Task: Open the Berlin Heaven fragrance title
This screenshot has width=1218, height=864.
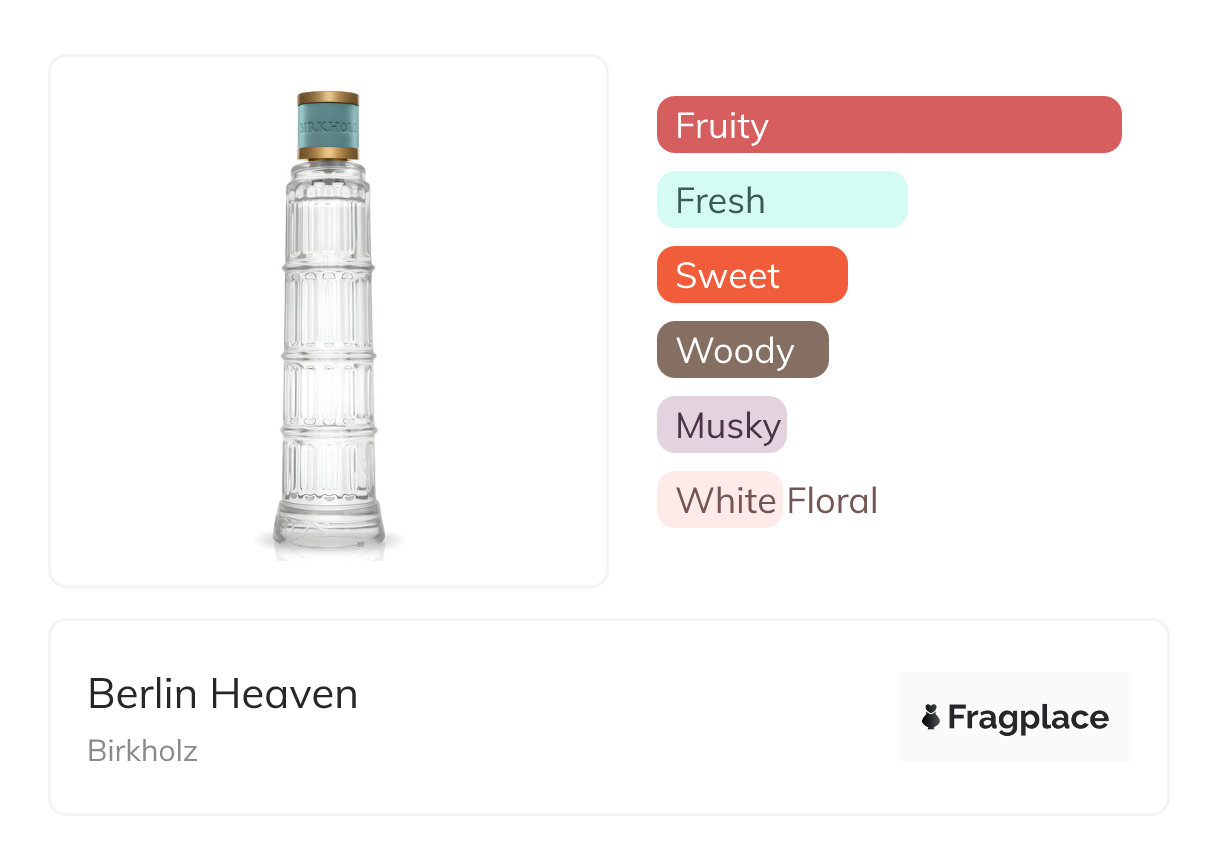Action: [x=223, y=694]
